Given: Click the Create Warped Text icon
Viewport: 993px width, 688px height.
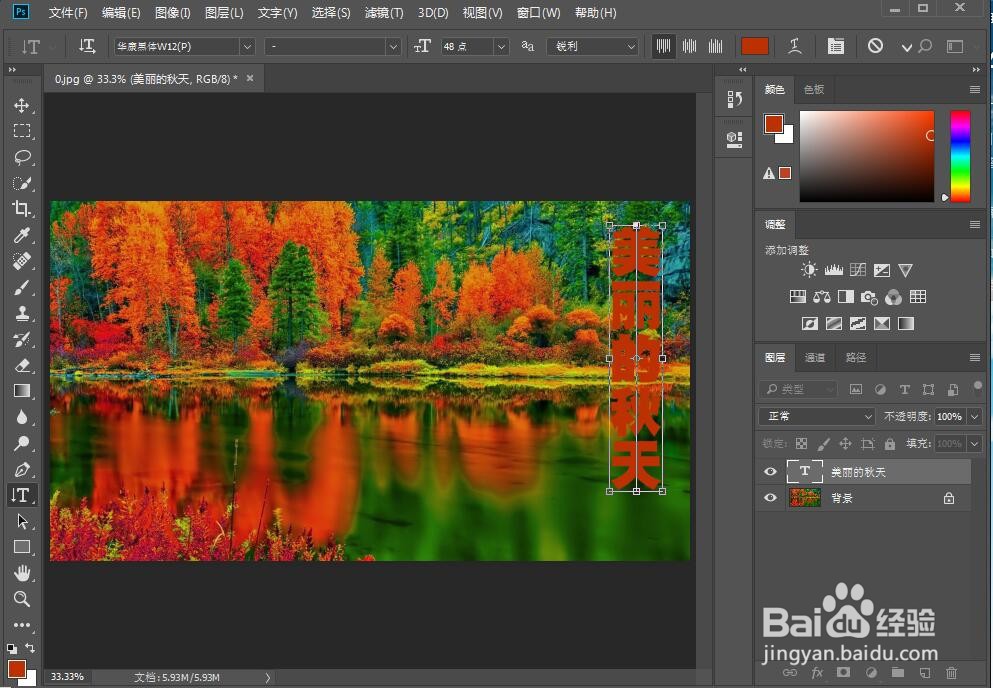Looking at the screenshot, I should (795, 46).
